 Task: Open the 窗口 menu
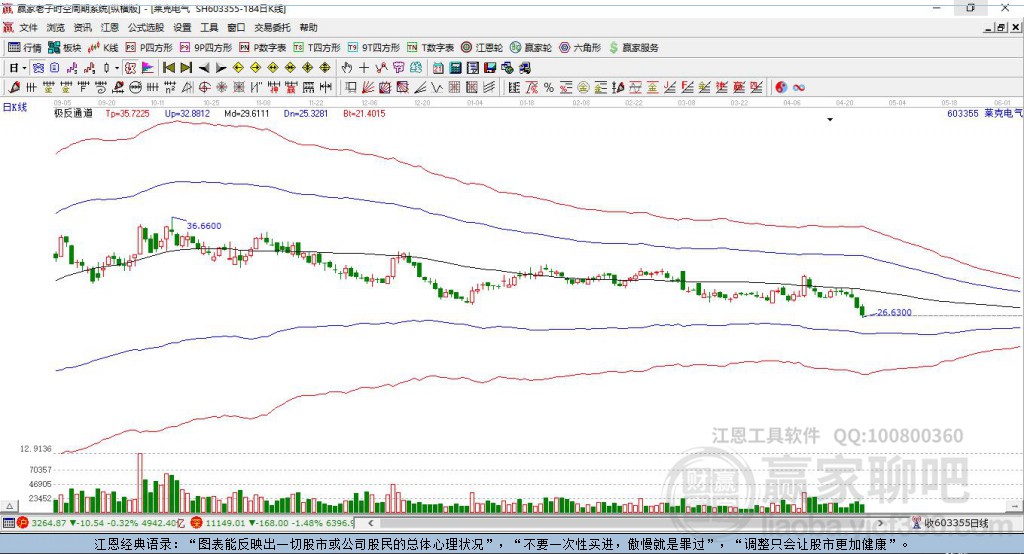tap(236, 27)
